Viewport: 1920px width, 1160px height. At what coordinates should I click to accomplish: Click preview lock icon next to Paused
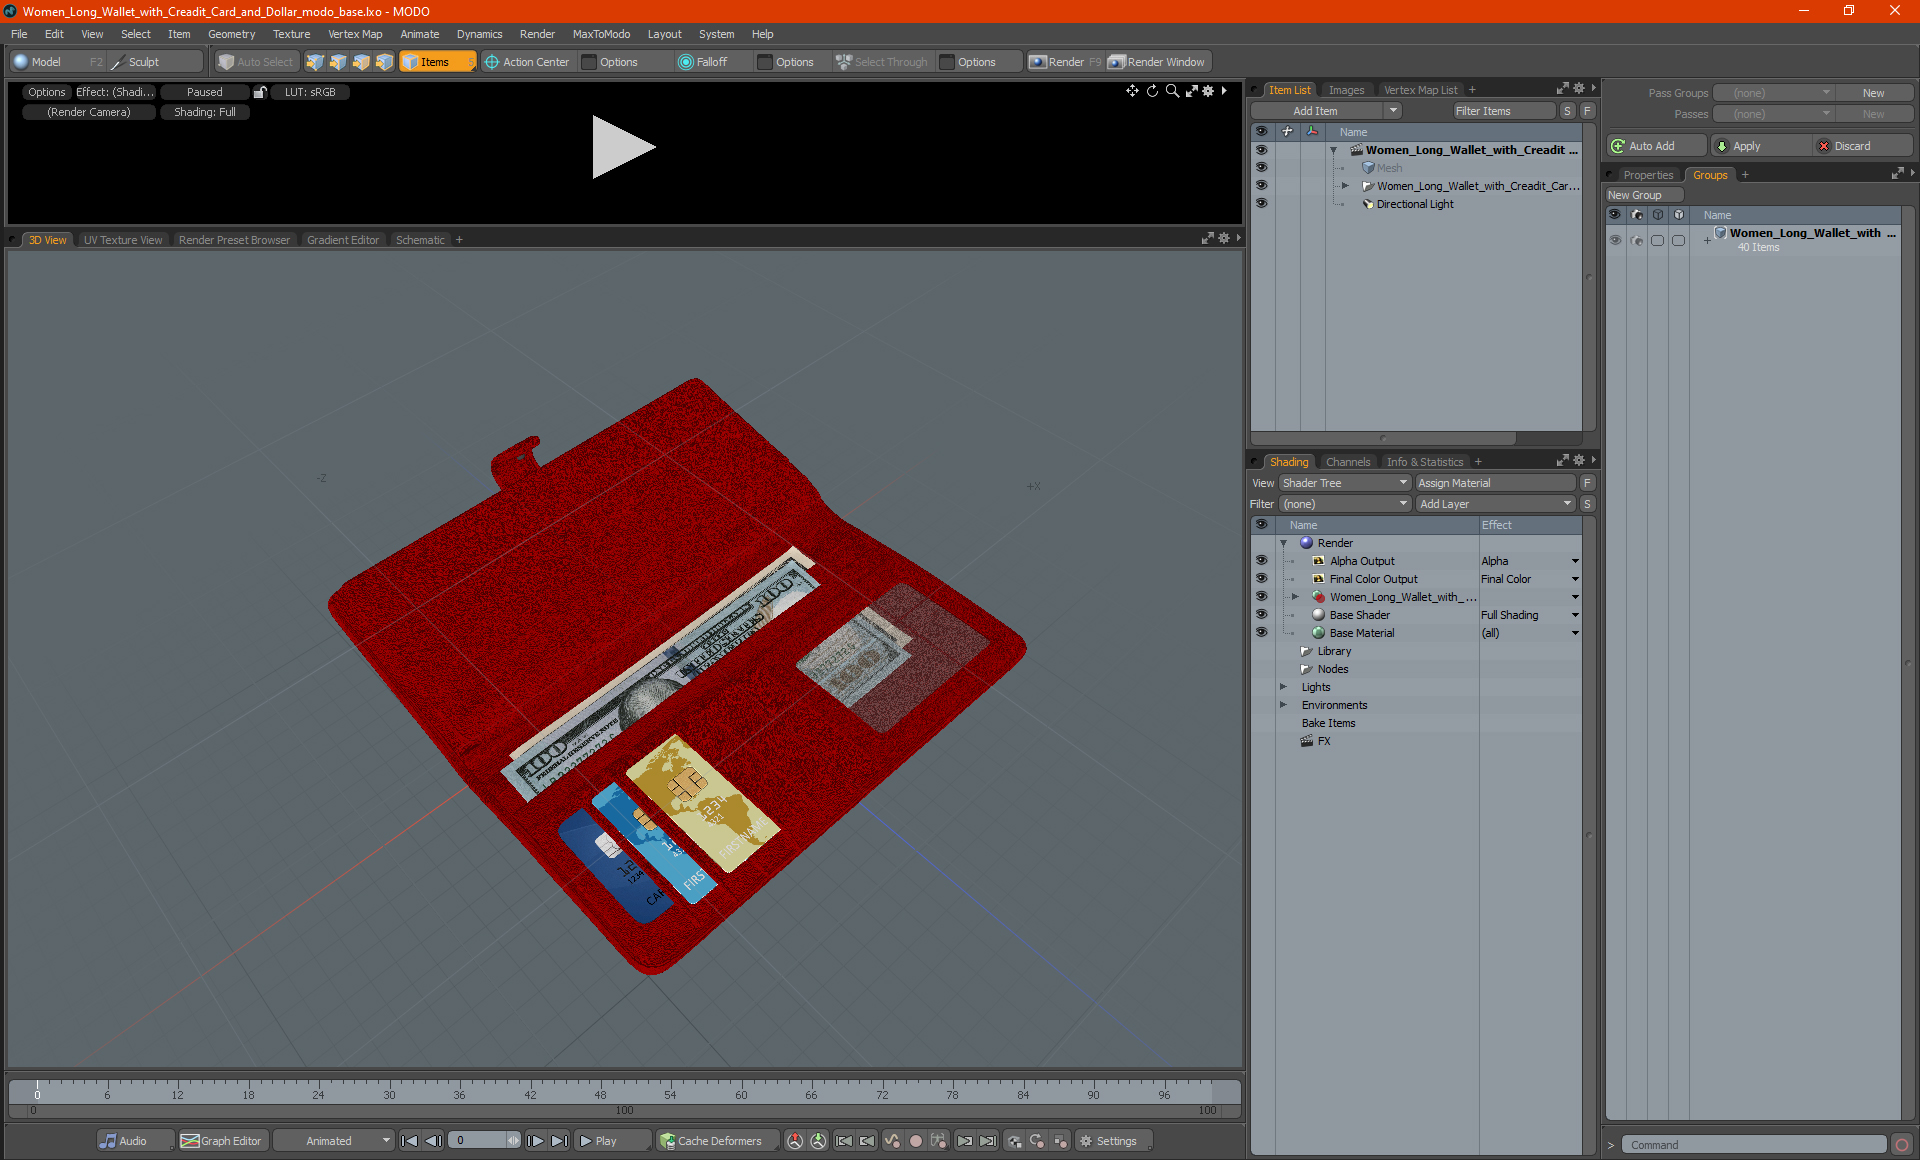[x=260, y=92]
